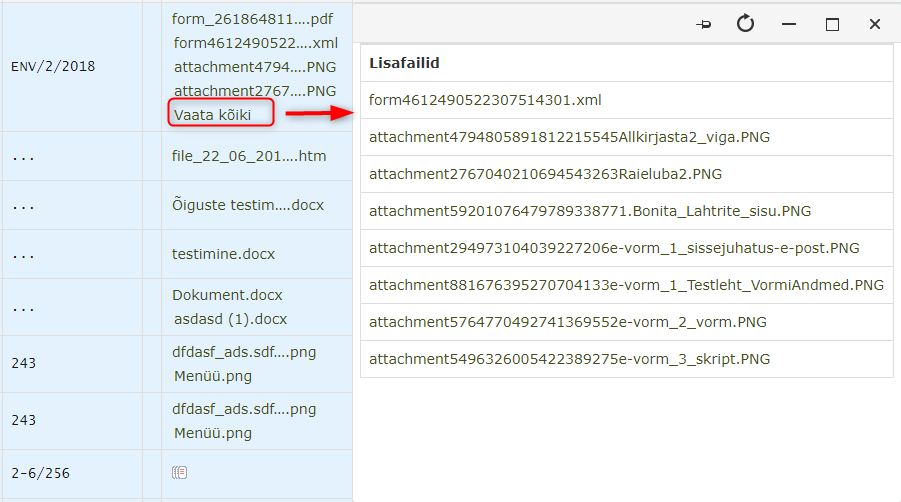Click the document icon in the 2-6/256 row
Screen dimensions: 901x502
(x=180, y=472)
